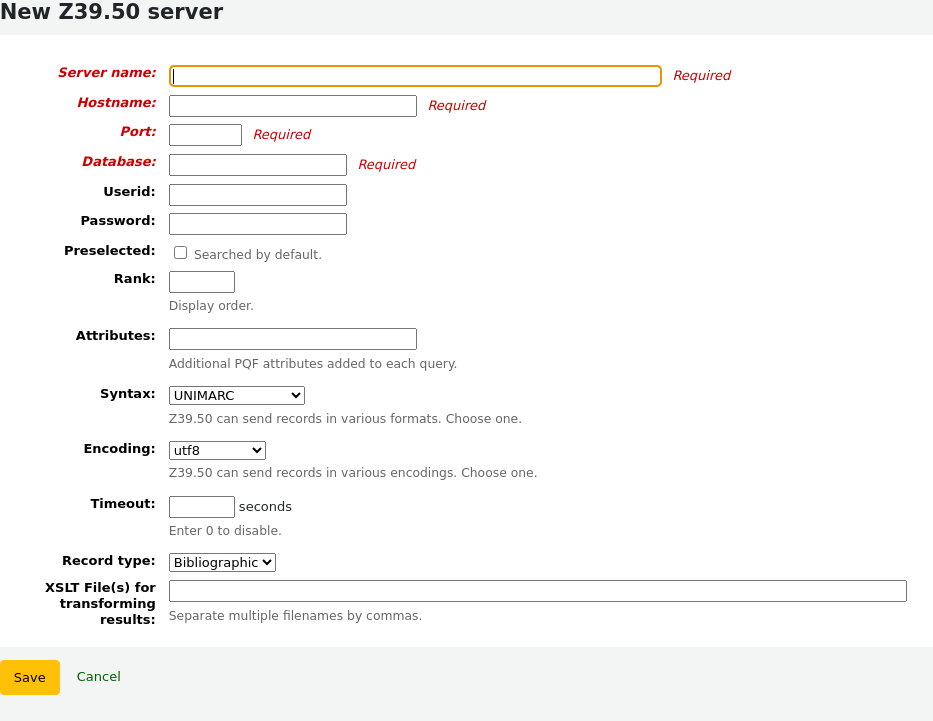This screenshot has width=933, height=721.
Task: Open the Syntax dropdown showing UNIMARC
Action: [x=236, y=395]
